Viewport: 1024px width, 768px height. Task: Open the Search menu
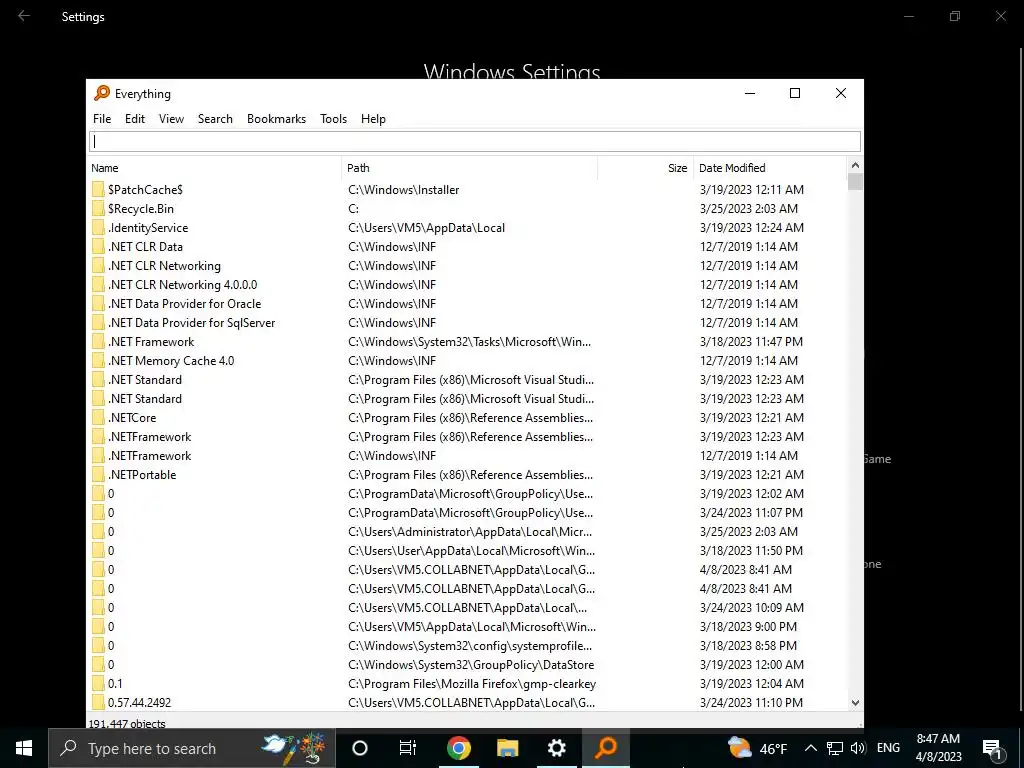(215, 119)
